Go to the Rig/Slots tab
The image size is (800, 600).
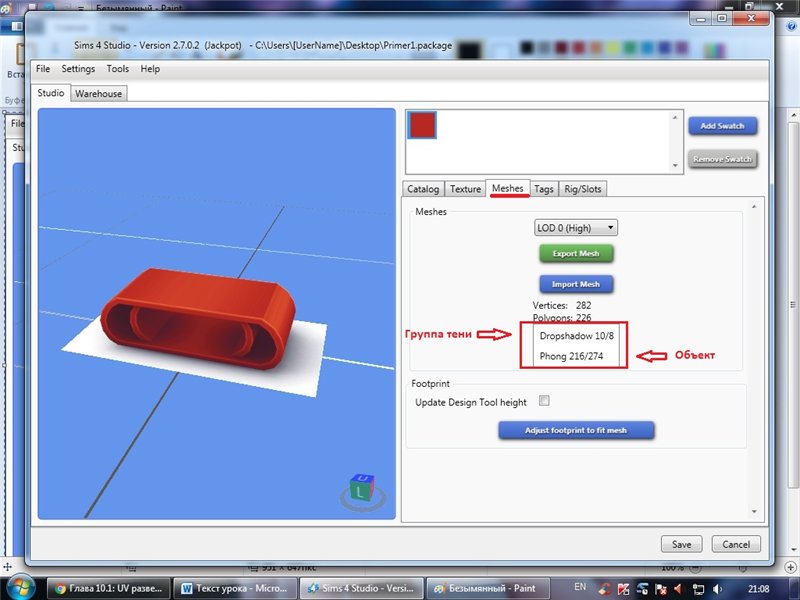(x=583, y=189)
